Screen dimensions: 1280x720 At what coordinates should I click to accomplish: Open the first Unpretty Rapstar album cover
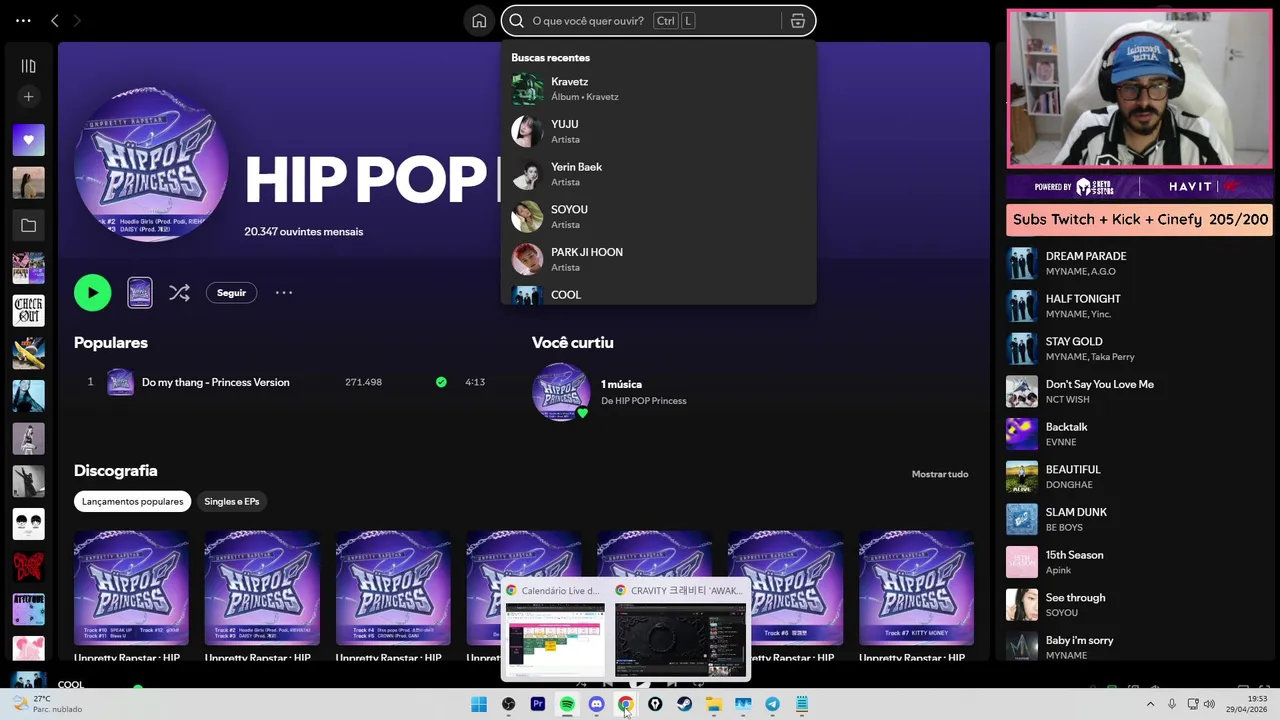131,588
